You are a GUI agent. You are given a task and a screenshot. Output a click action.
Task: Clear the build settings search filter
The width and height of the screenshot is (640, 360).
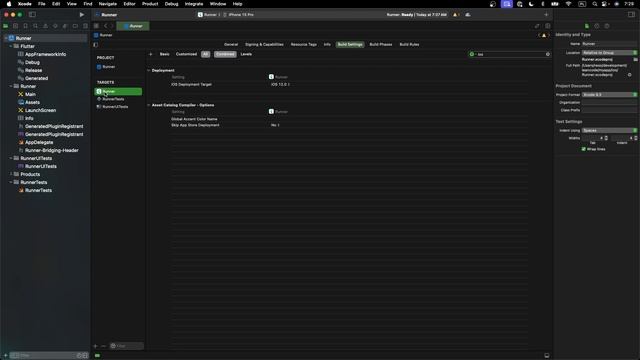[x=548, y=54]
